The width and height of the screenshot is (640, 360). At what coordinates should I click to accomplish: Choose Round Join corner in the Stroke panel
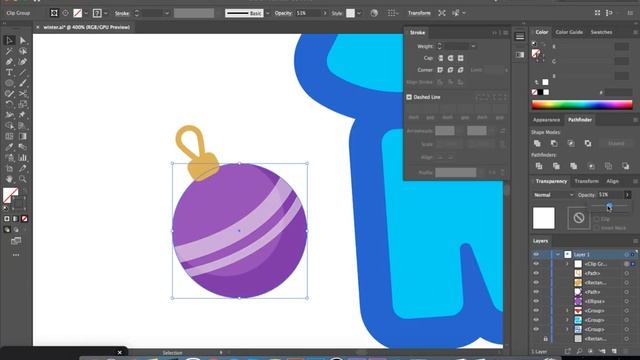pos(450,70)
